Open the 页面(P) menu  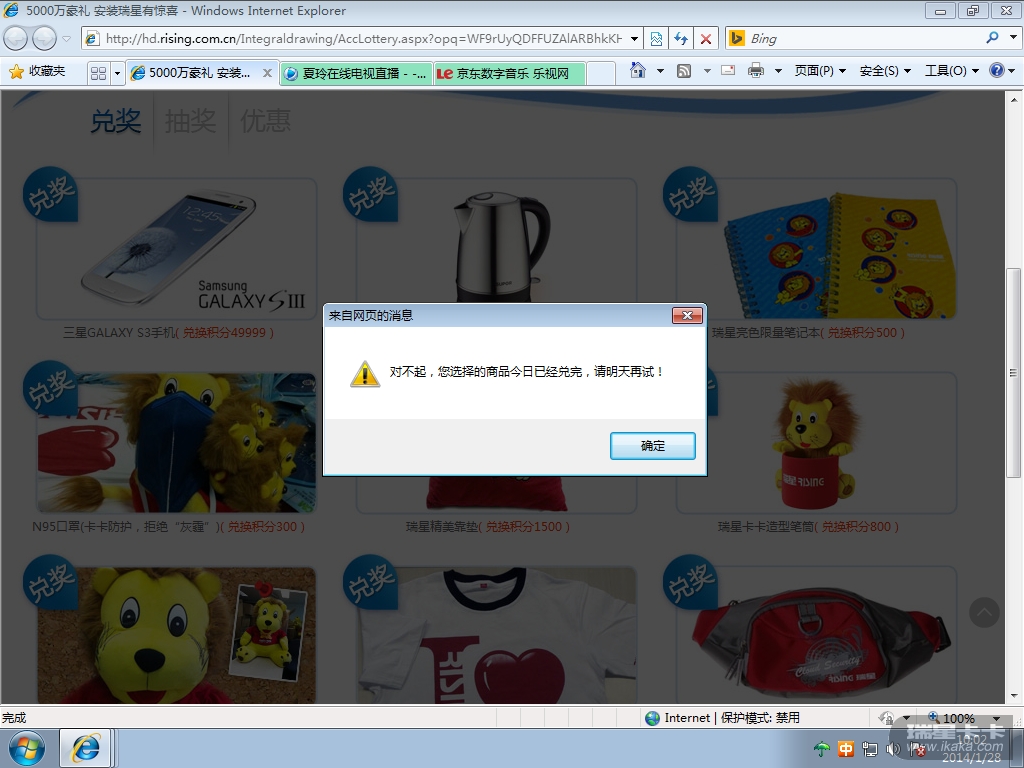(x=820, y=71)
